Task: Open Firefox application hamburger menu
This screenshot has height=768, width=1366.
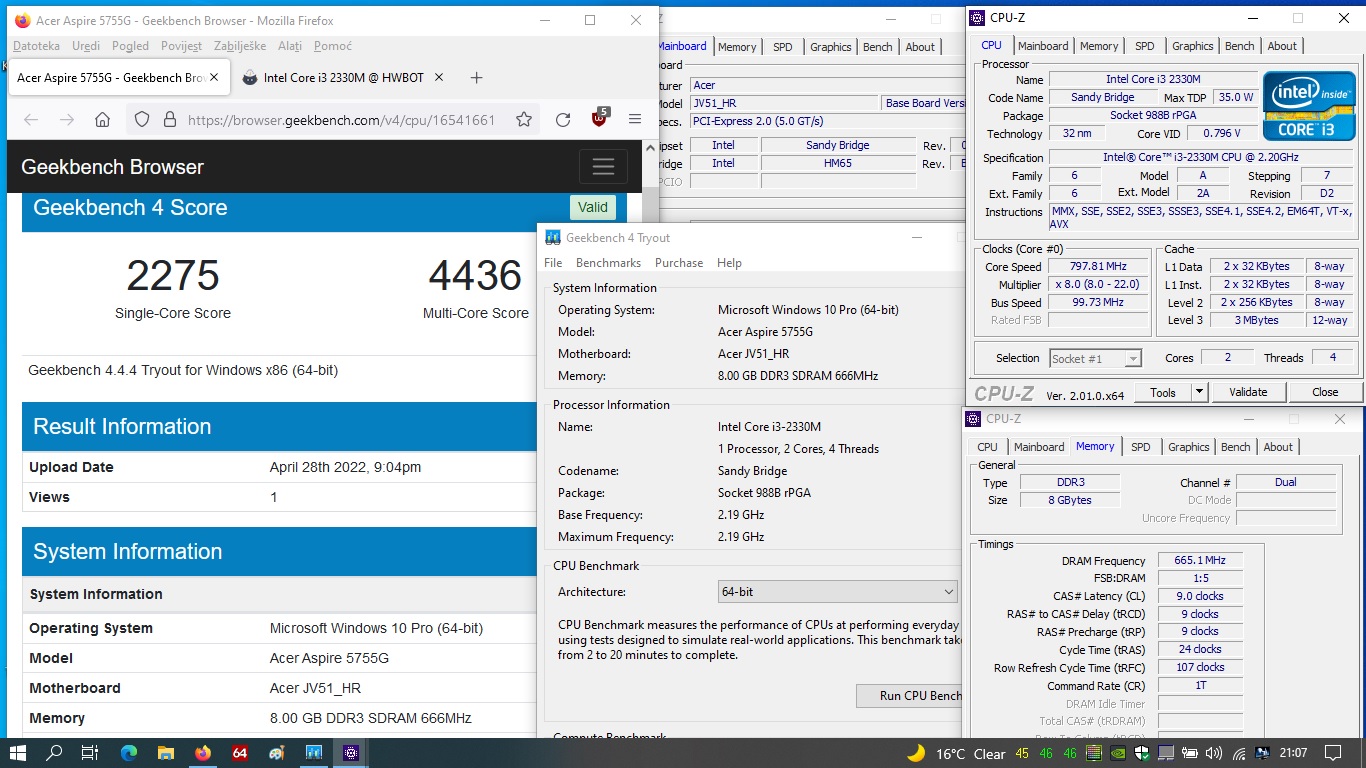Action: click(x=635, y=119)
